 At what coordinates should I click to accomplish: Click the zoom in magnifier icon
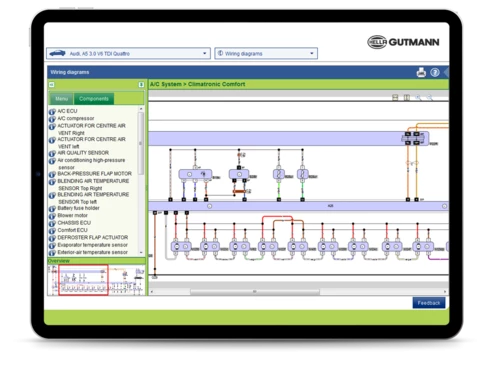(x=418, y=97)
